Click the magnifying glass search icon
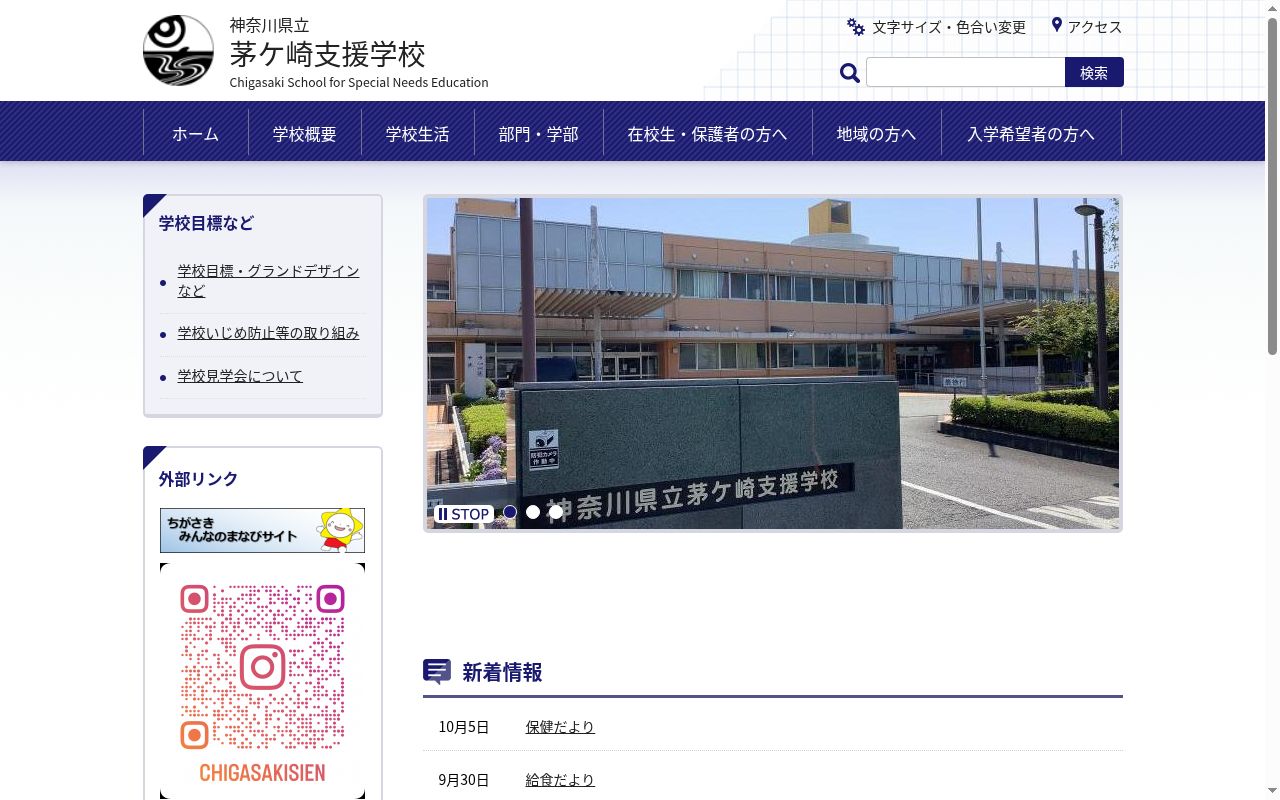The height and width of the screenshot is (800, 1280). [850, 73]
